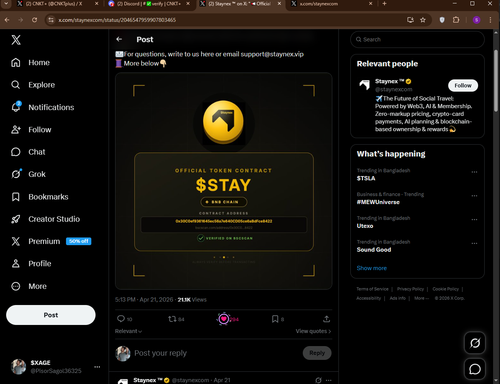Follow Staynex in Relevant people
Screen dimensions: 500x384
pyautogui.click(x=463, y=85)
